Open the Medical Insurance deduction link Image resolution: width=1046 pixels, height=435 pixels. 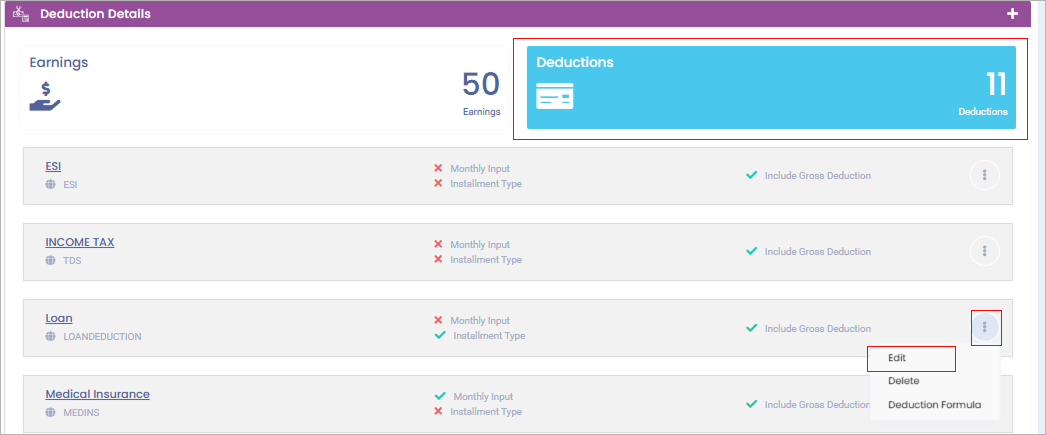(x=97, y=394)
